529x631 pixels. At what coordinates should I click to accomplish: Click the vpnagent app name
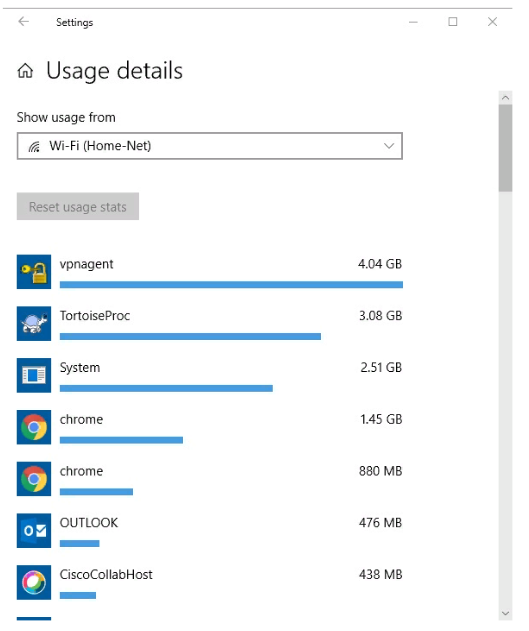pos(86,265)
